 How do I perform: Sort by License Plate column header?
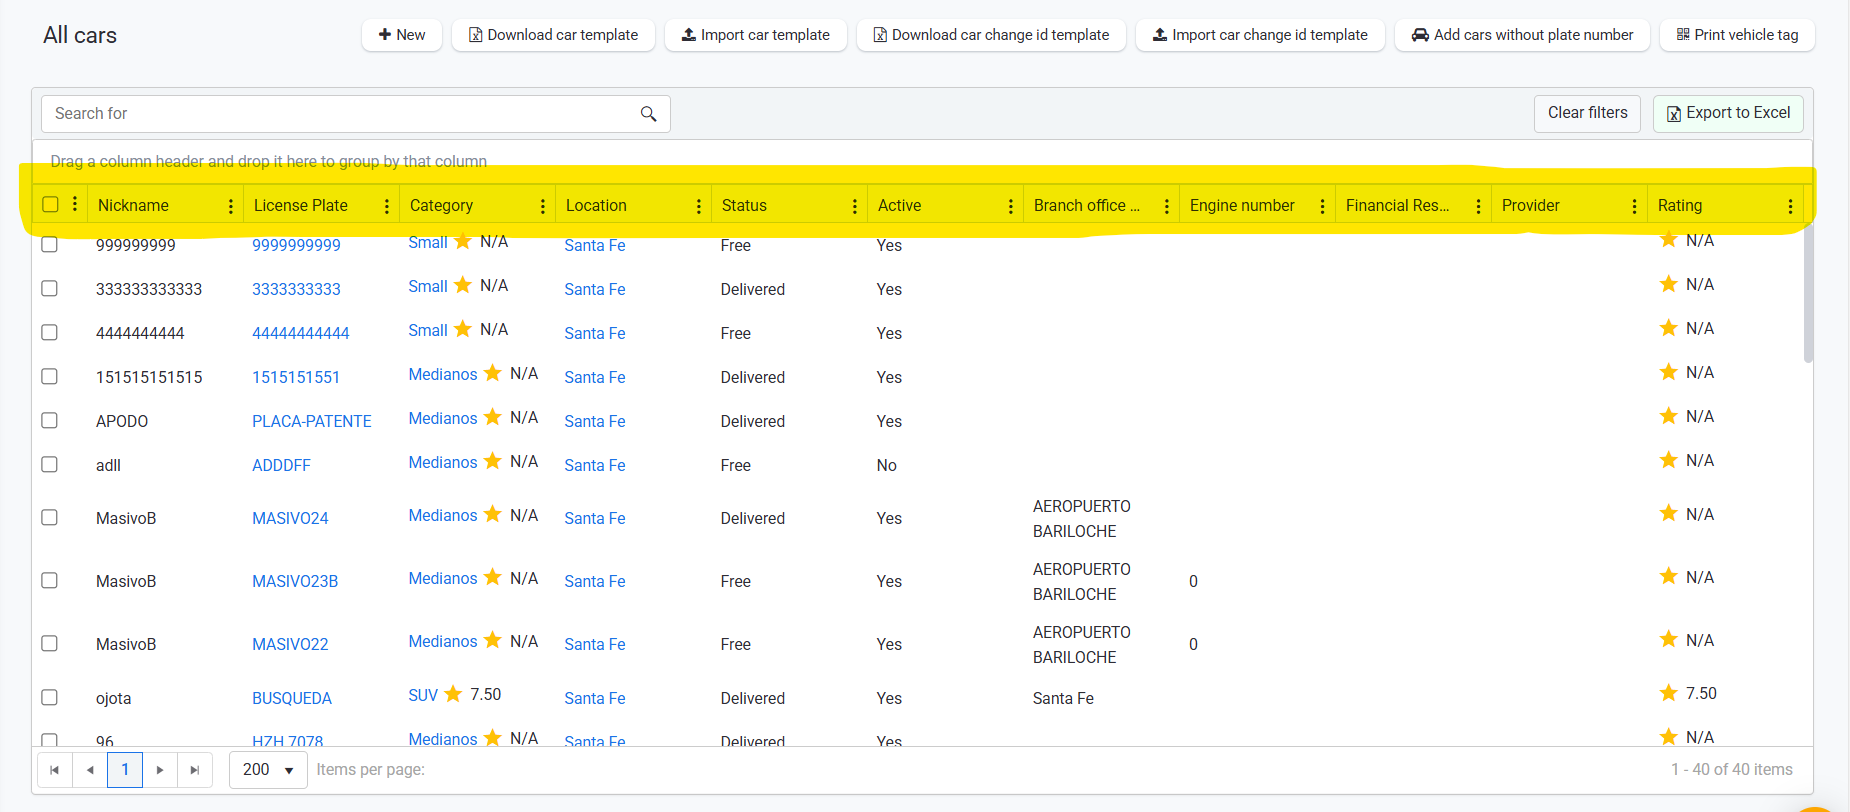(x=301, y=206)
